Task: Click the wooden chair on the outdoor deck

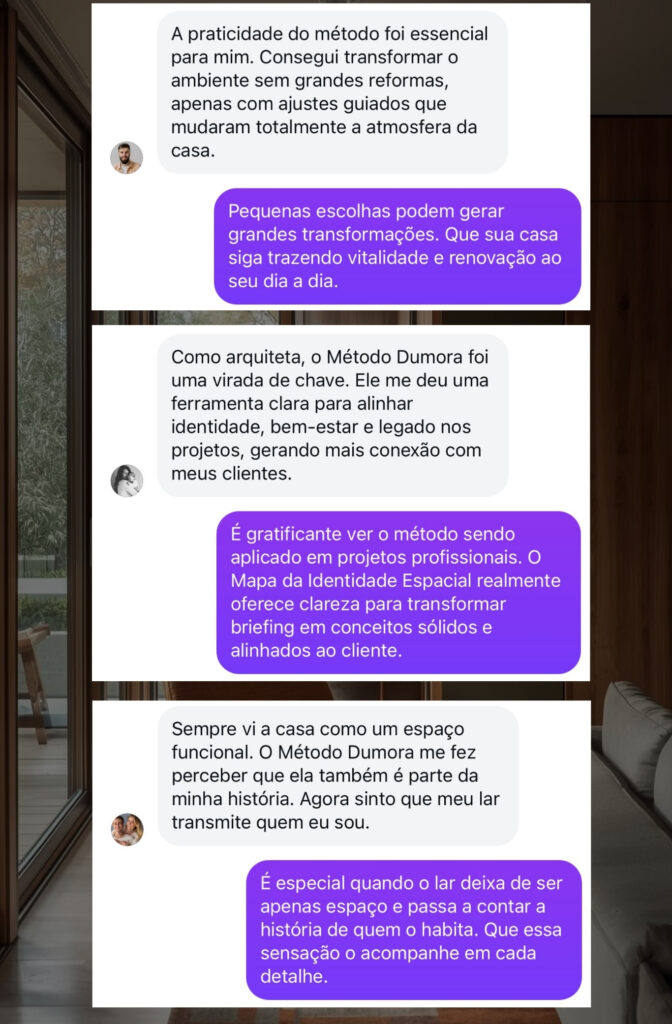Action: (x=34, y=679)
